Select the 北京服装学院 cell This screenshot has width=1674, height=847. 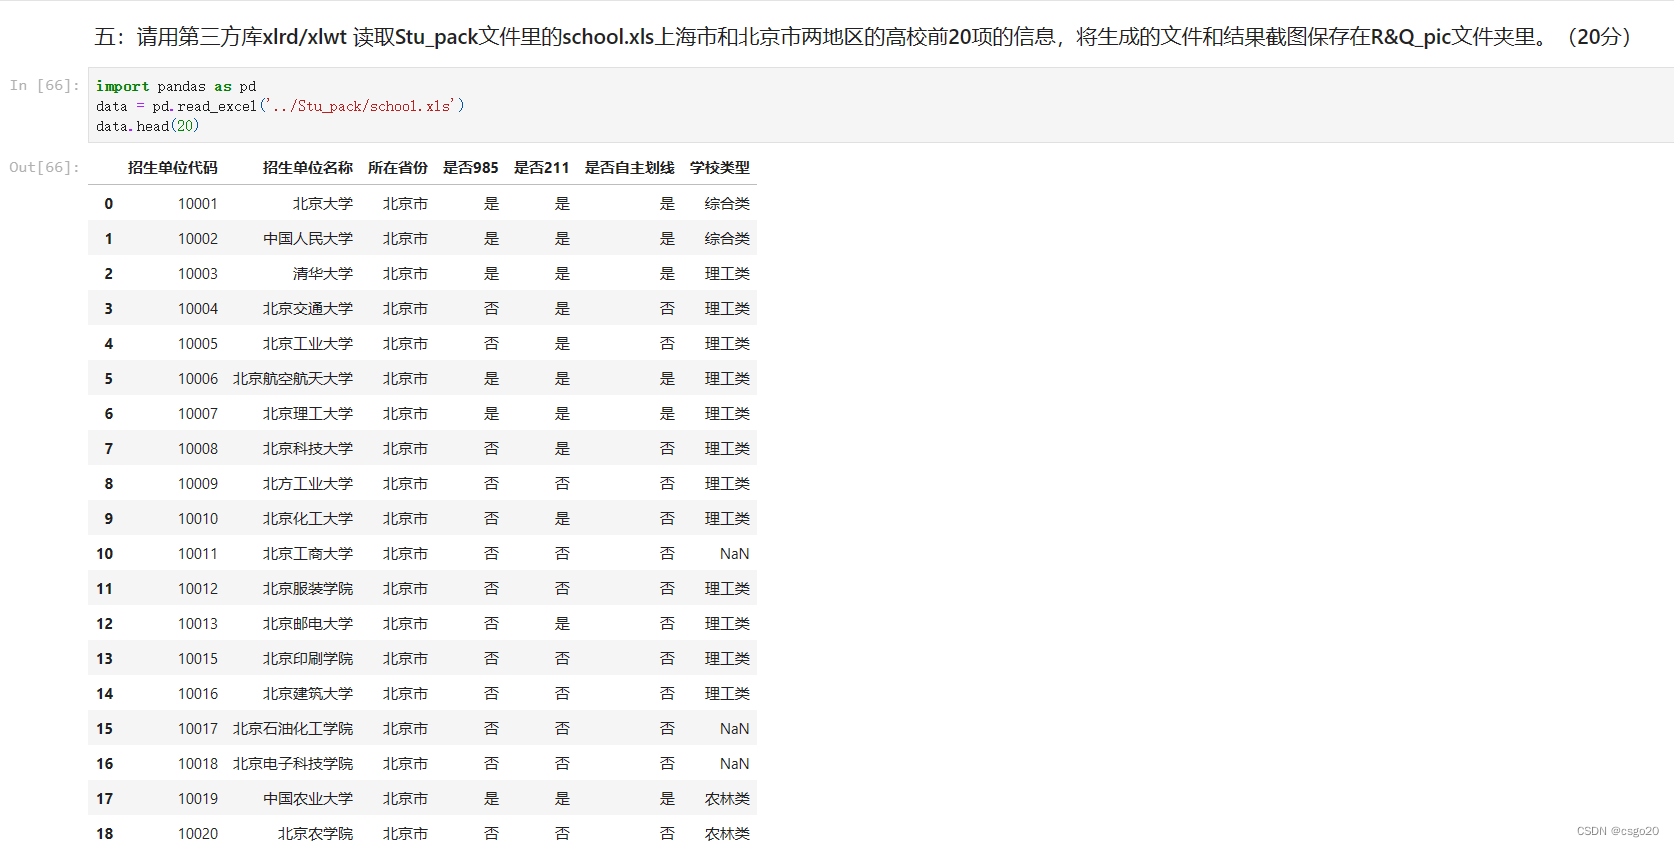point(307,589)
